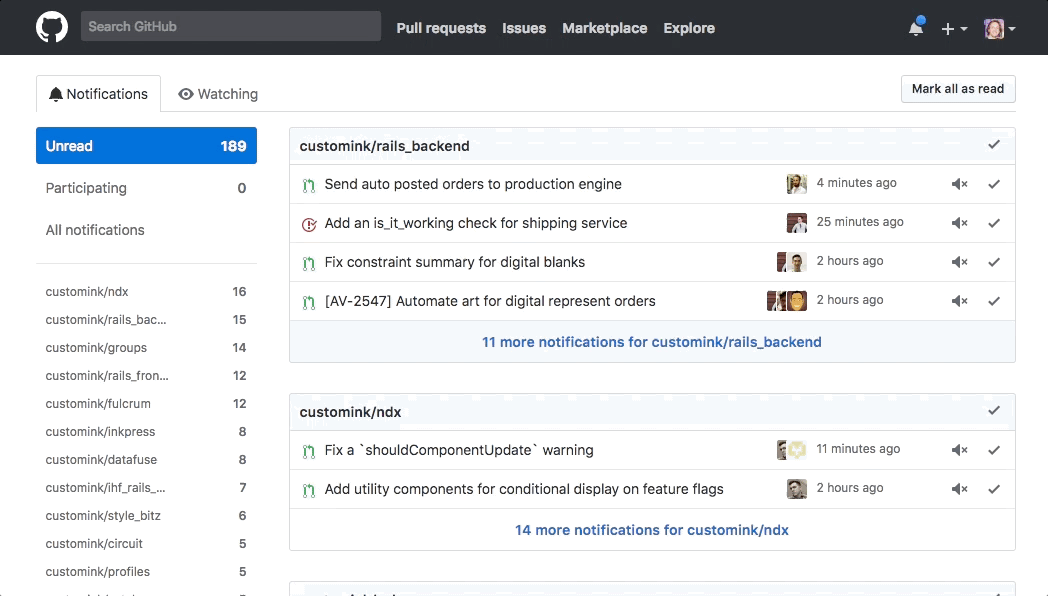Focus the Search GitHub field
Image resolution: width=1048 pixels, height=596 pixels.
[230, 27]
